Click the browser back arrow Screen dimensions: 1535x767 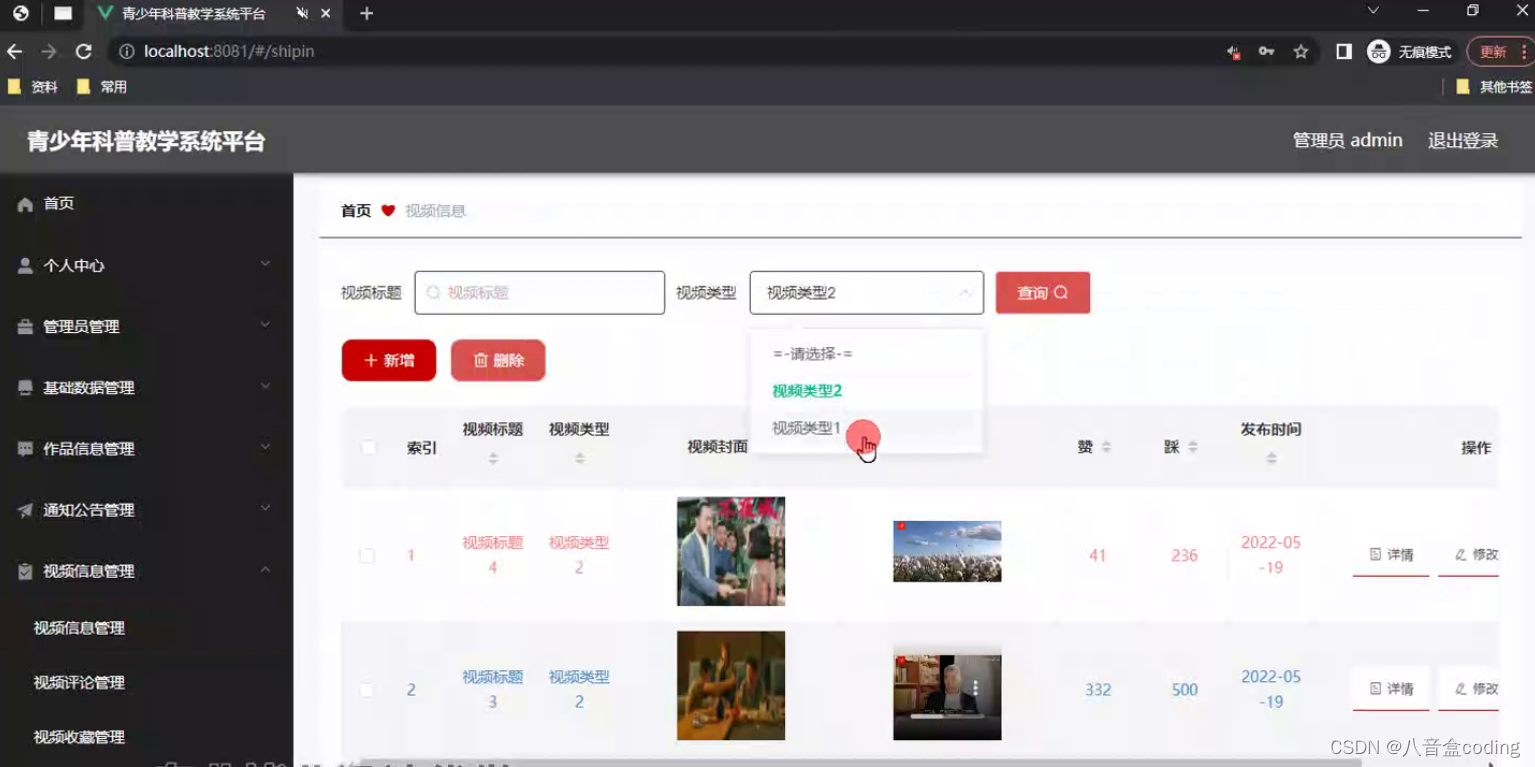(x=14, y=51)
